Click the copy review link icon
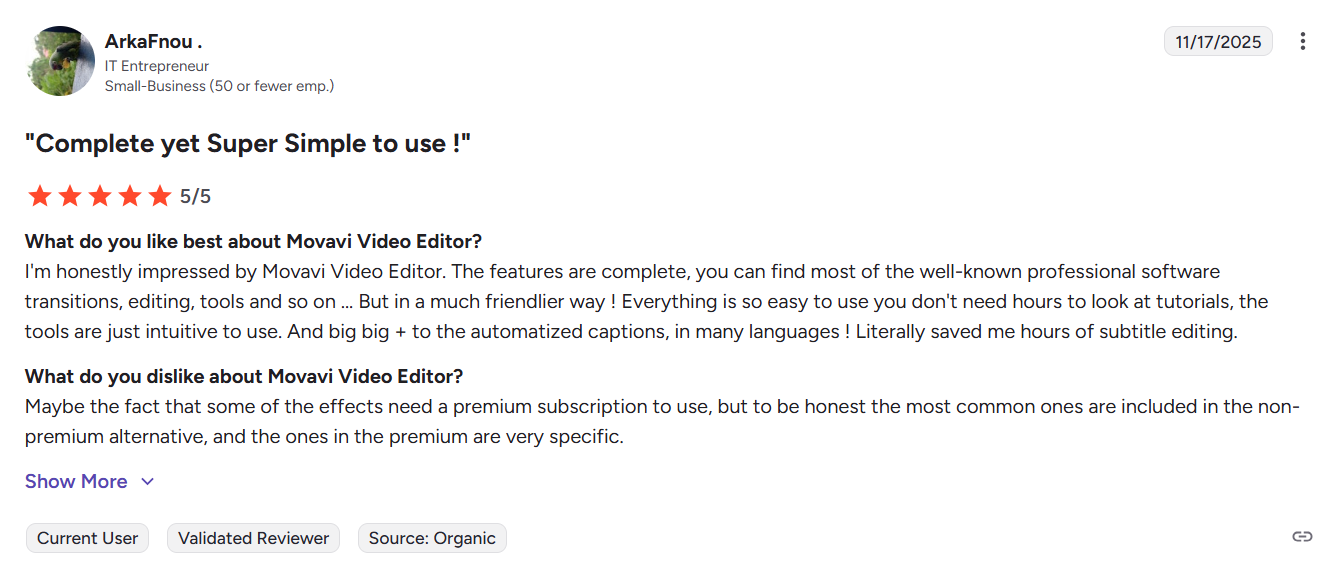Image resolution: width=1342 pixels, height=580 pixels. [1302, 537]
